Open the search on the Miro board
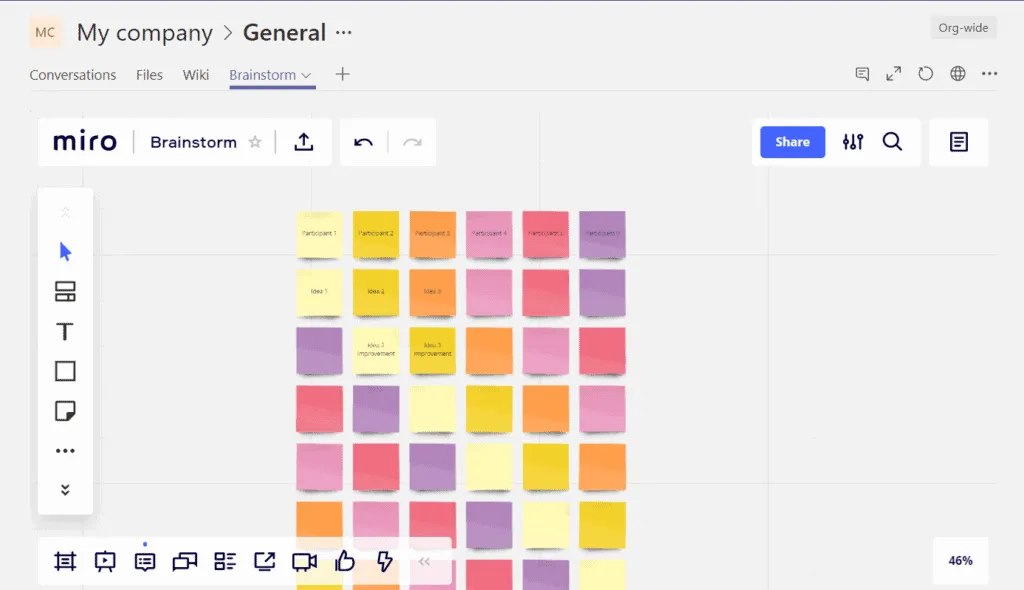The width and height of the screenshot is (1024, 590). click(892, 142)
